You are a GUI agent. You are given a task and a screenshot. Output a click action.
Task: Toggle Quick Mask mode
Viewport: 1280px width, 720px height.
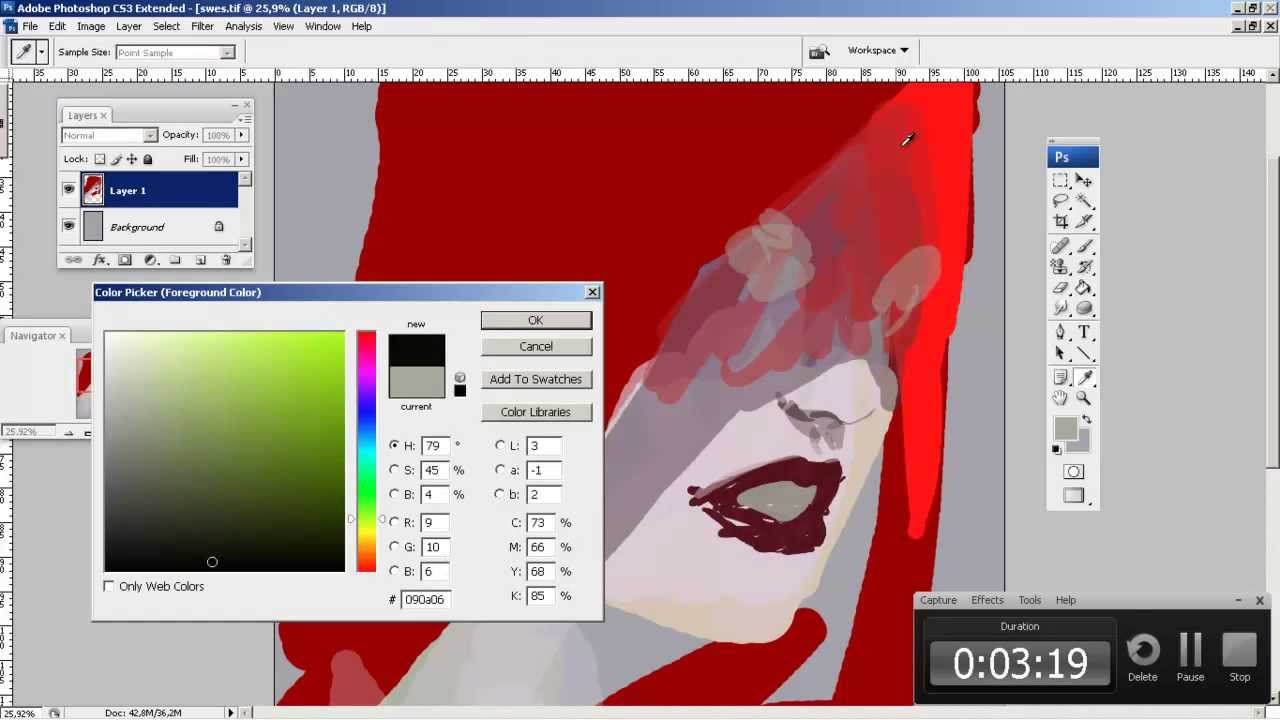pos(1074,472)
